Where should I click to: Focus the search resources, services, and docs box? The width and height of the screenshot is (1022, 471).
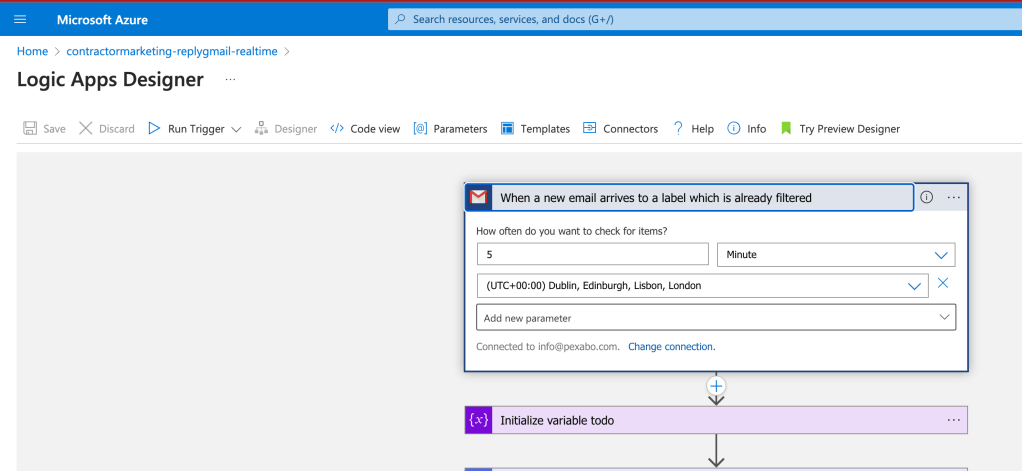704,20
